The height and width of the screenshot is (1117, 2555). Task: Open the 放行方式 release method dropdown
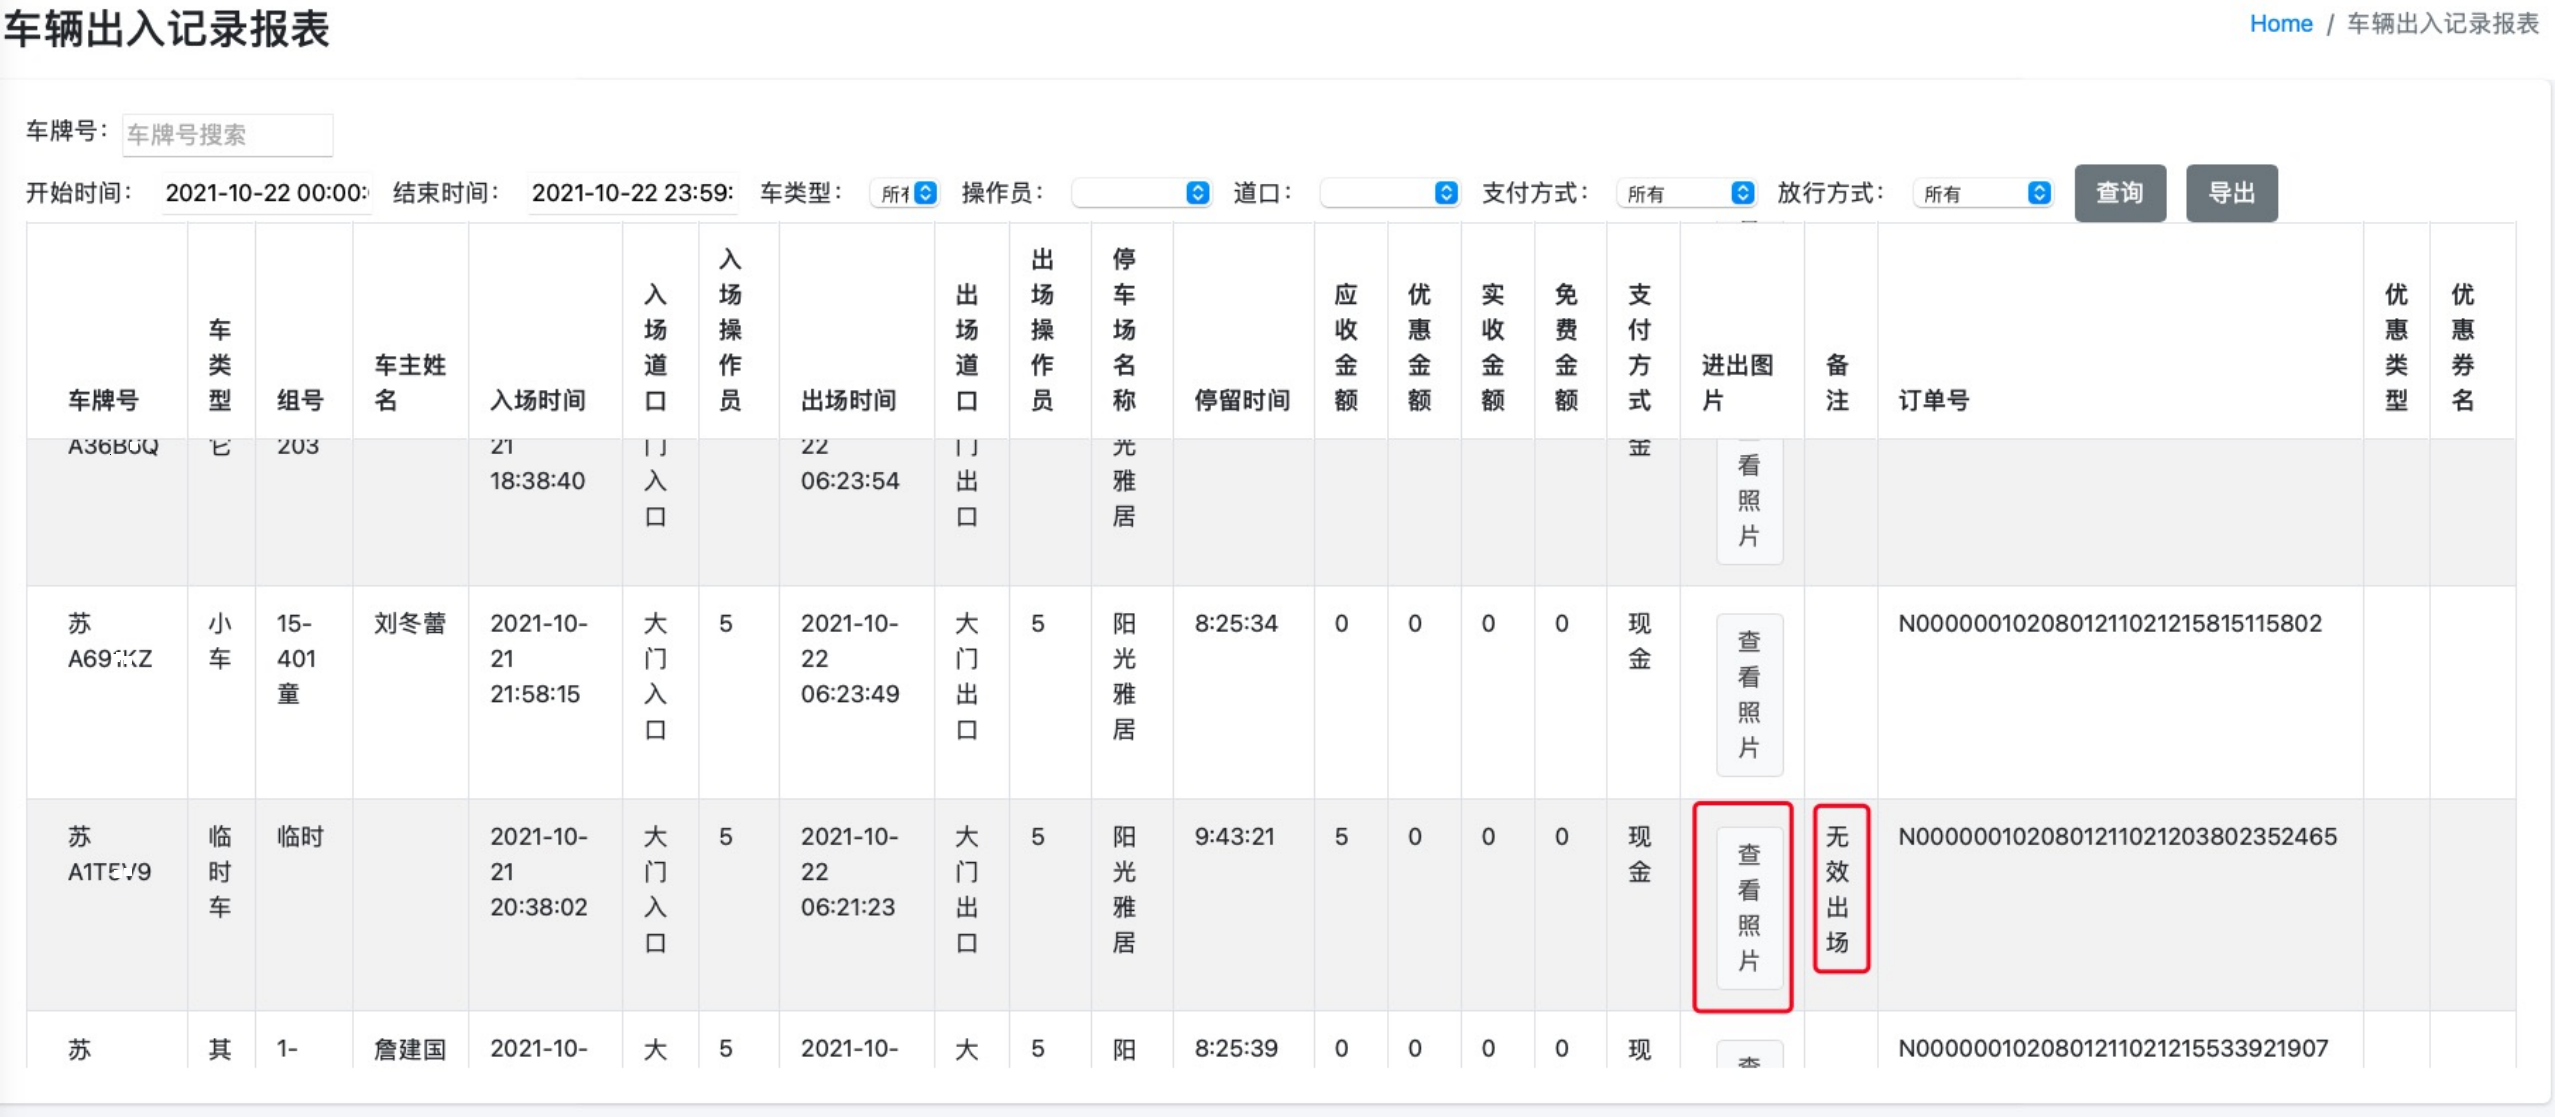(x=1982, y=193)
